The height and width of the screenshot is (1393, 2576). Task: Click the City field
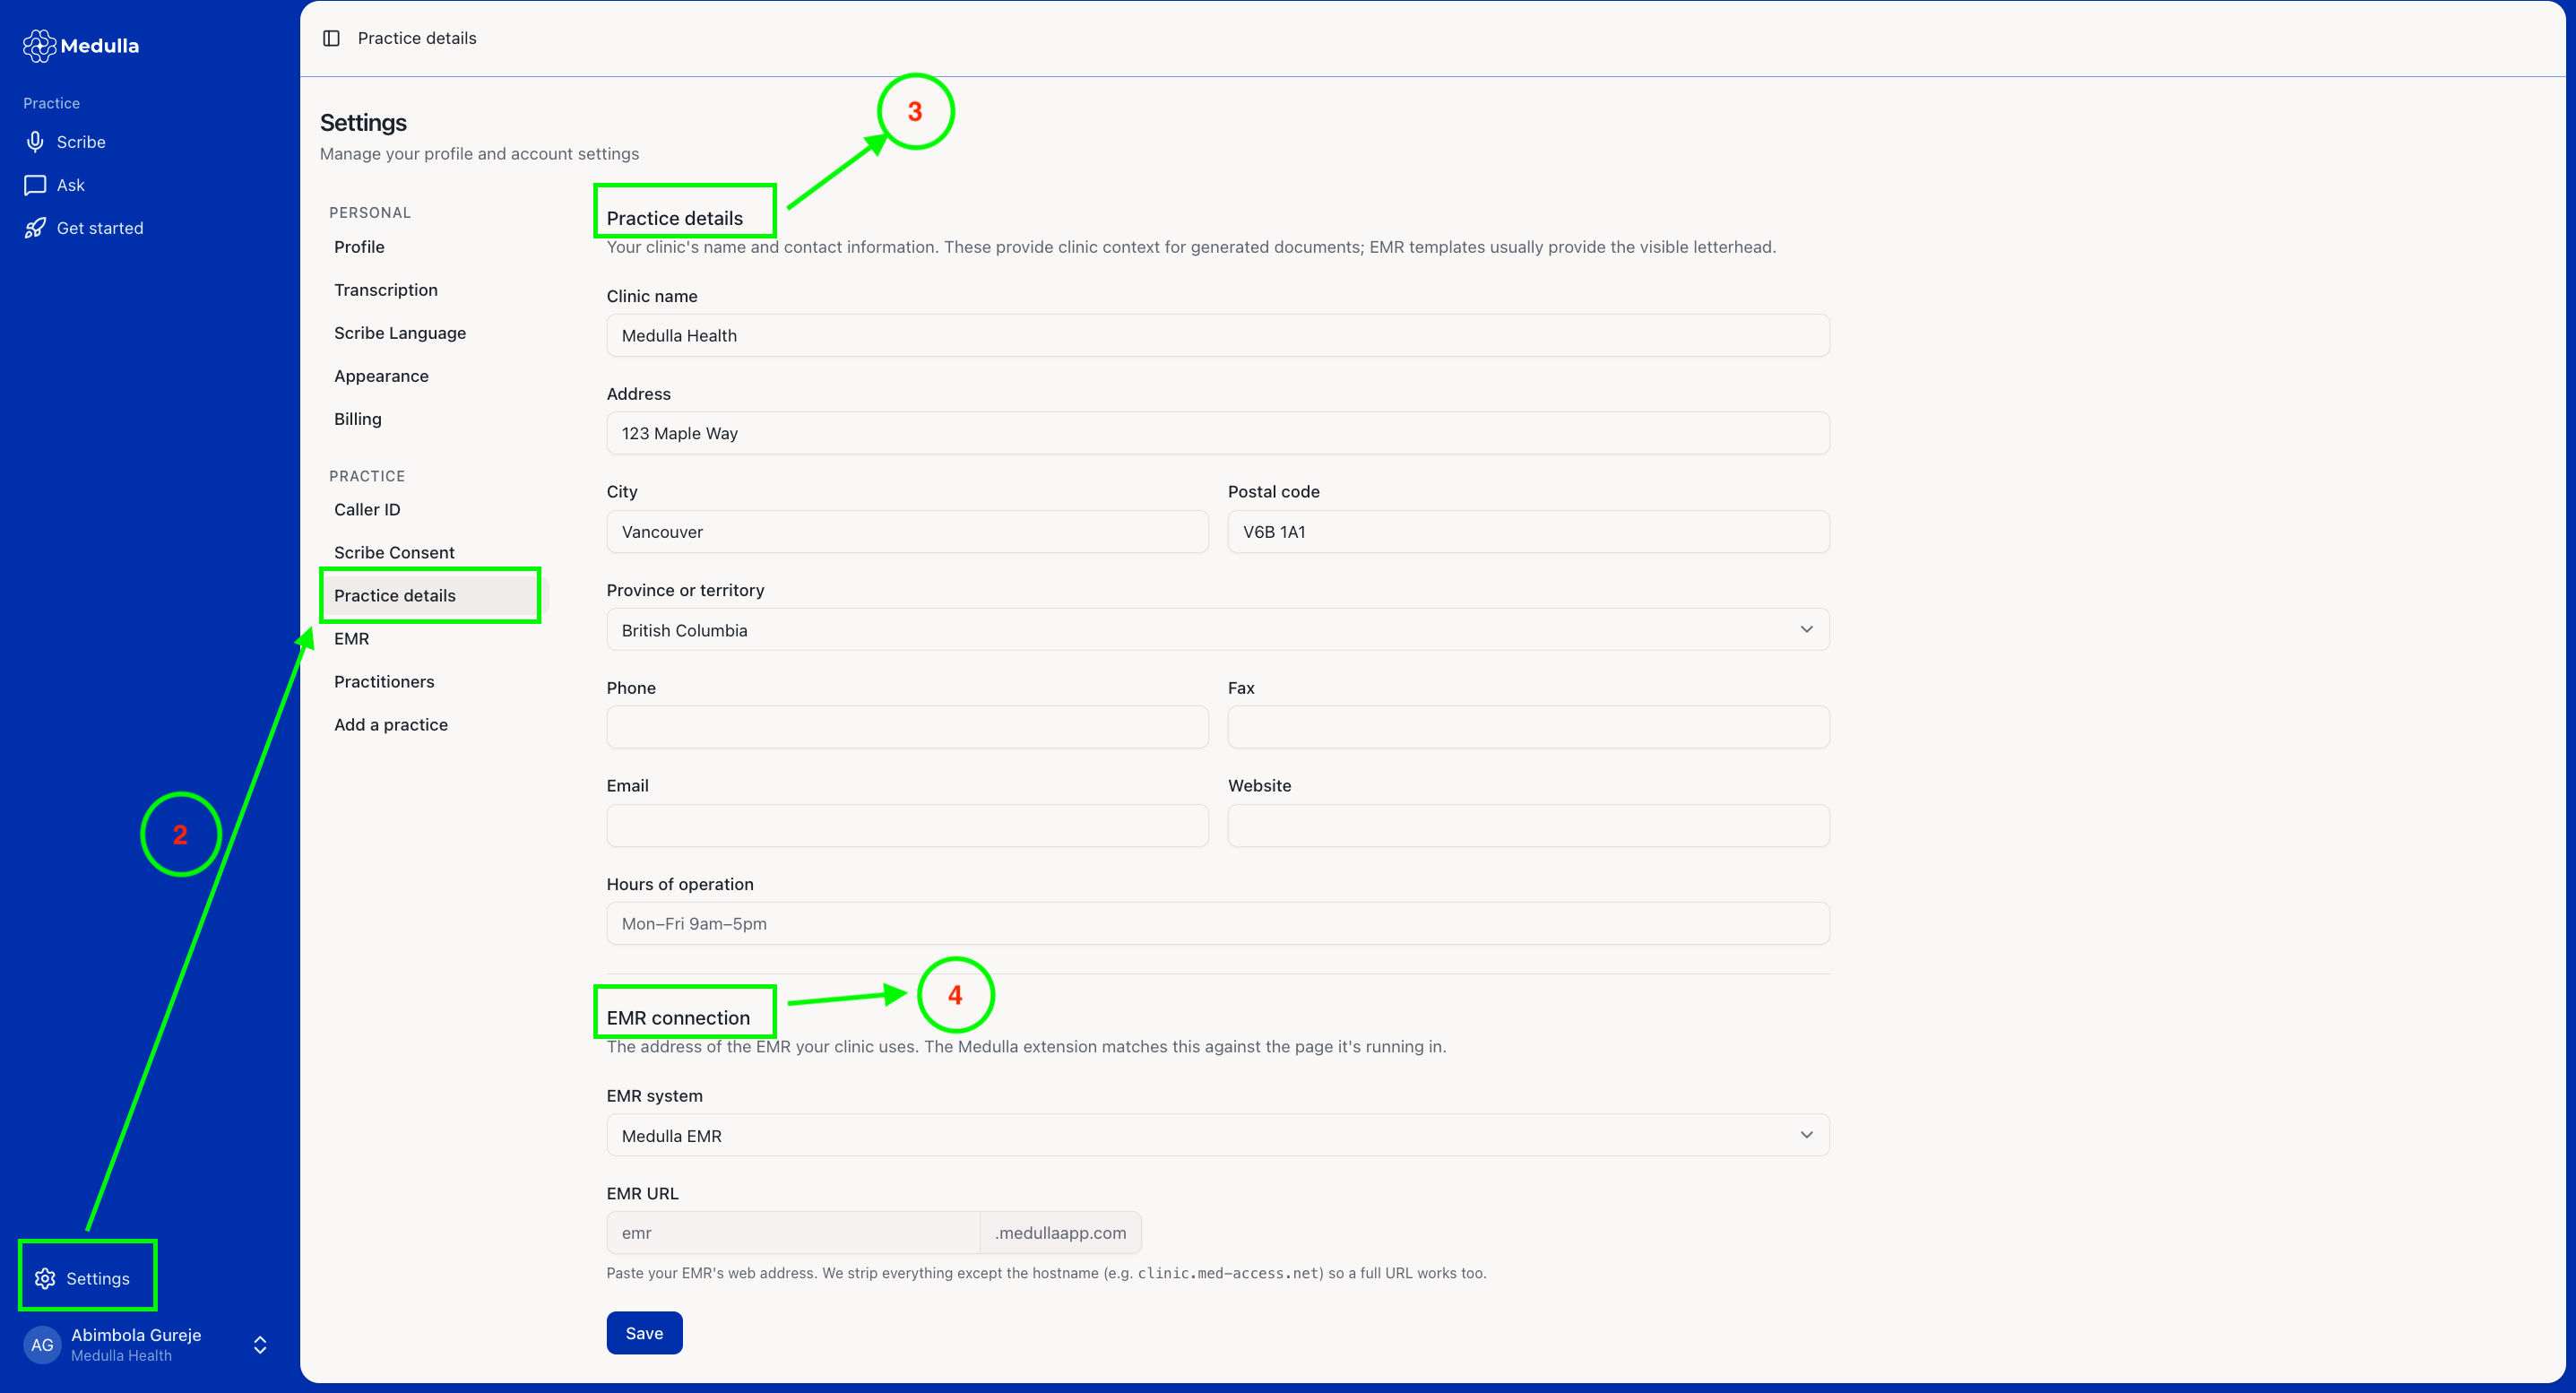click(x=907, y=532)
